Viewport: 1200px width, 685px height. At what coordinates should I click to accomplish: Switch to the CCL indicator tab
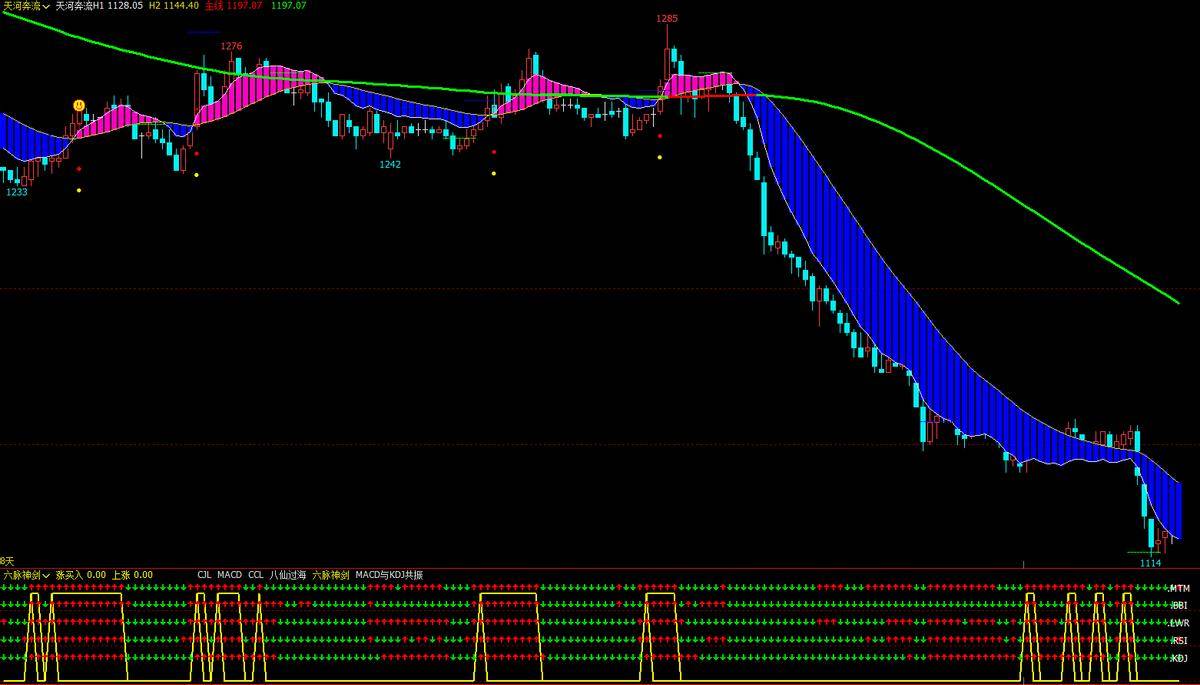[x=256, y=575]
